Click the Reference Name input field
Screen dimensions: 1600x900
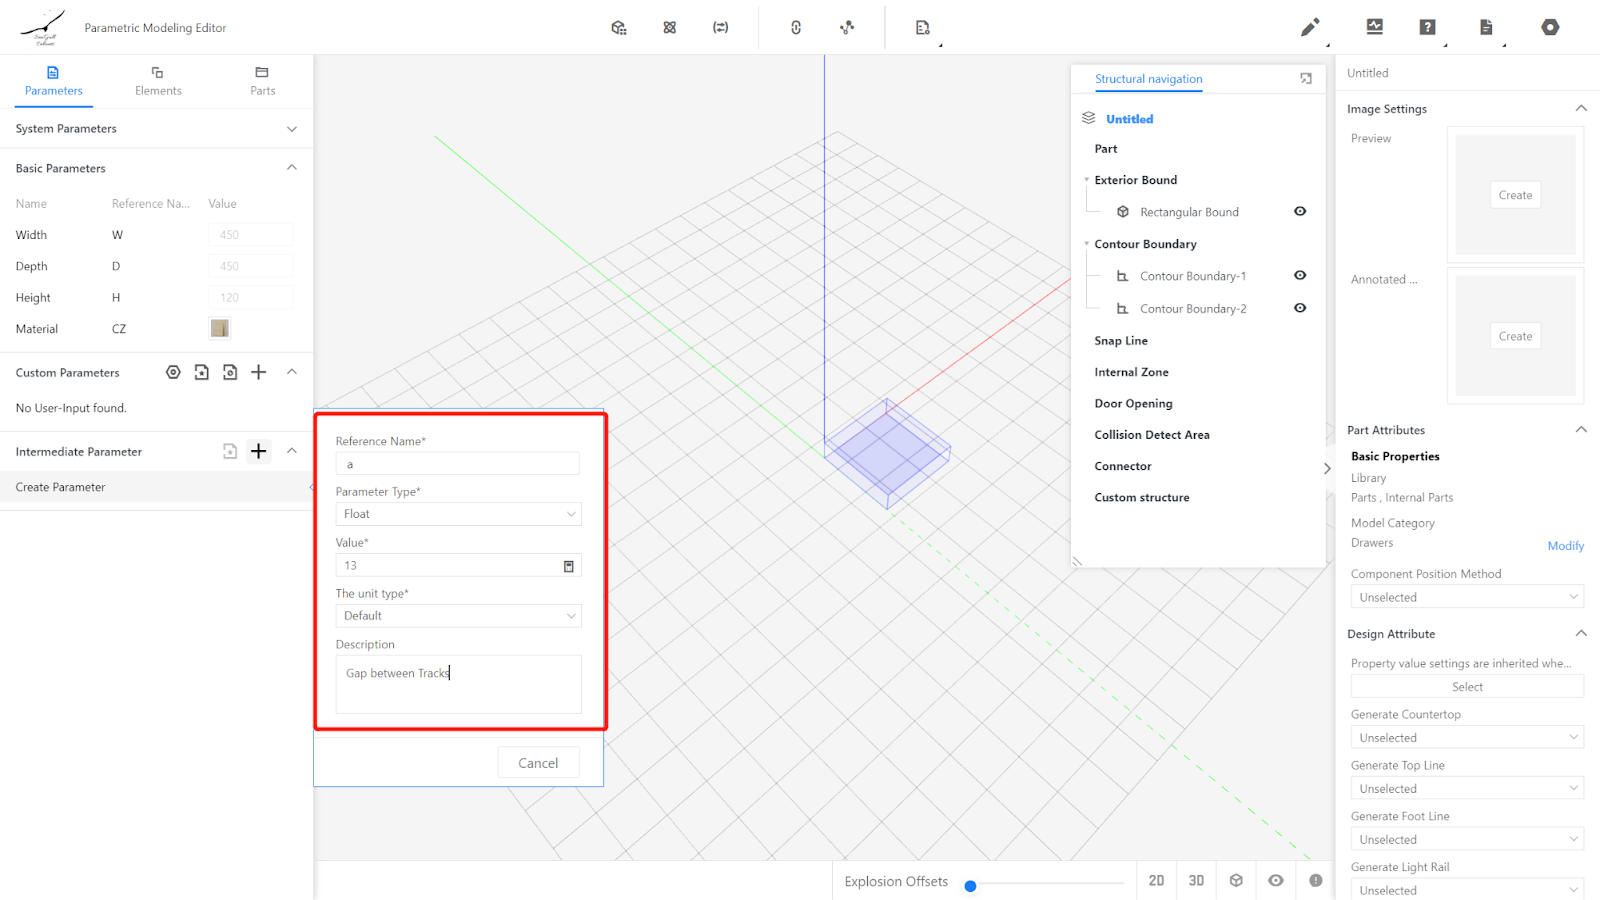pyautogui.click(x=457, y=464)
